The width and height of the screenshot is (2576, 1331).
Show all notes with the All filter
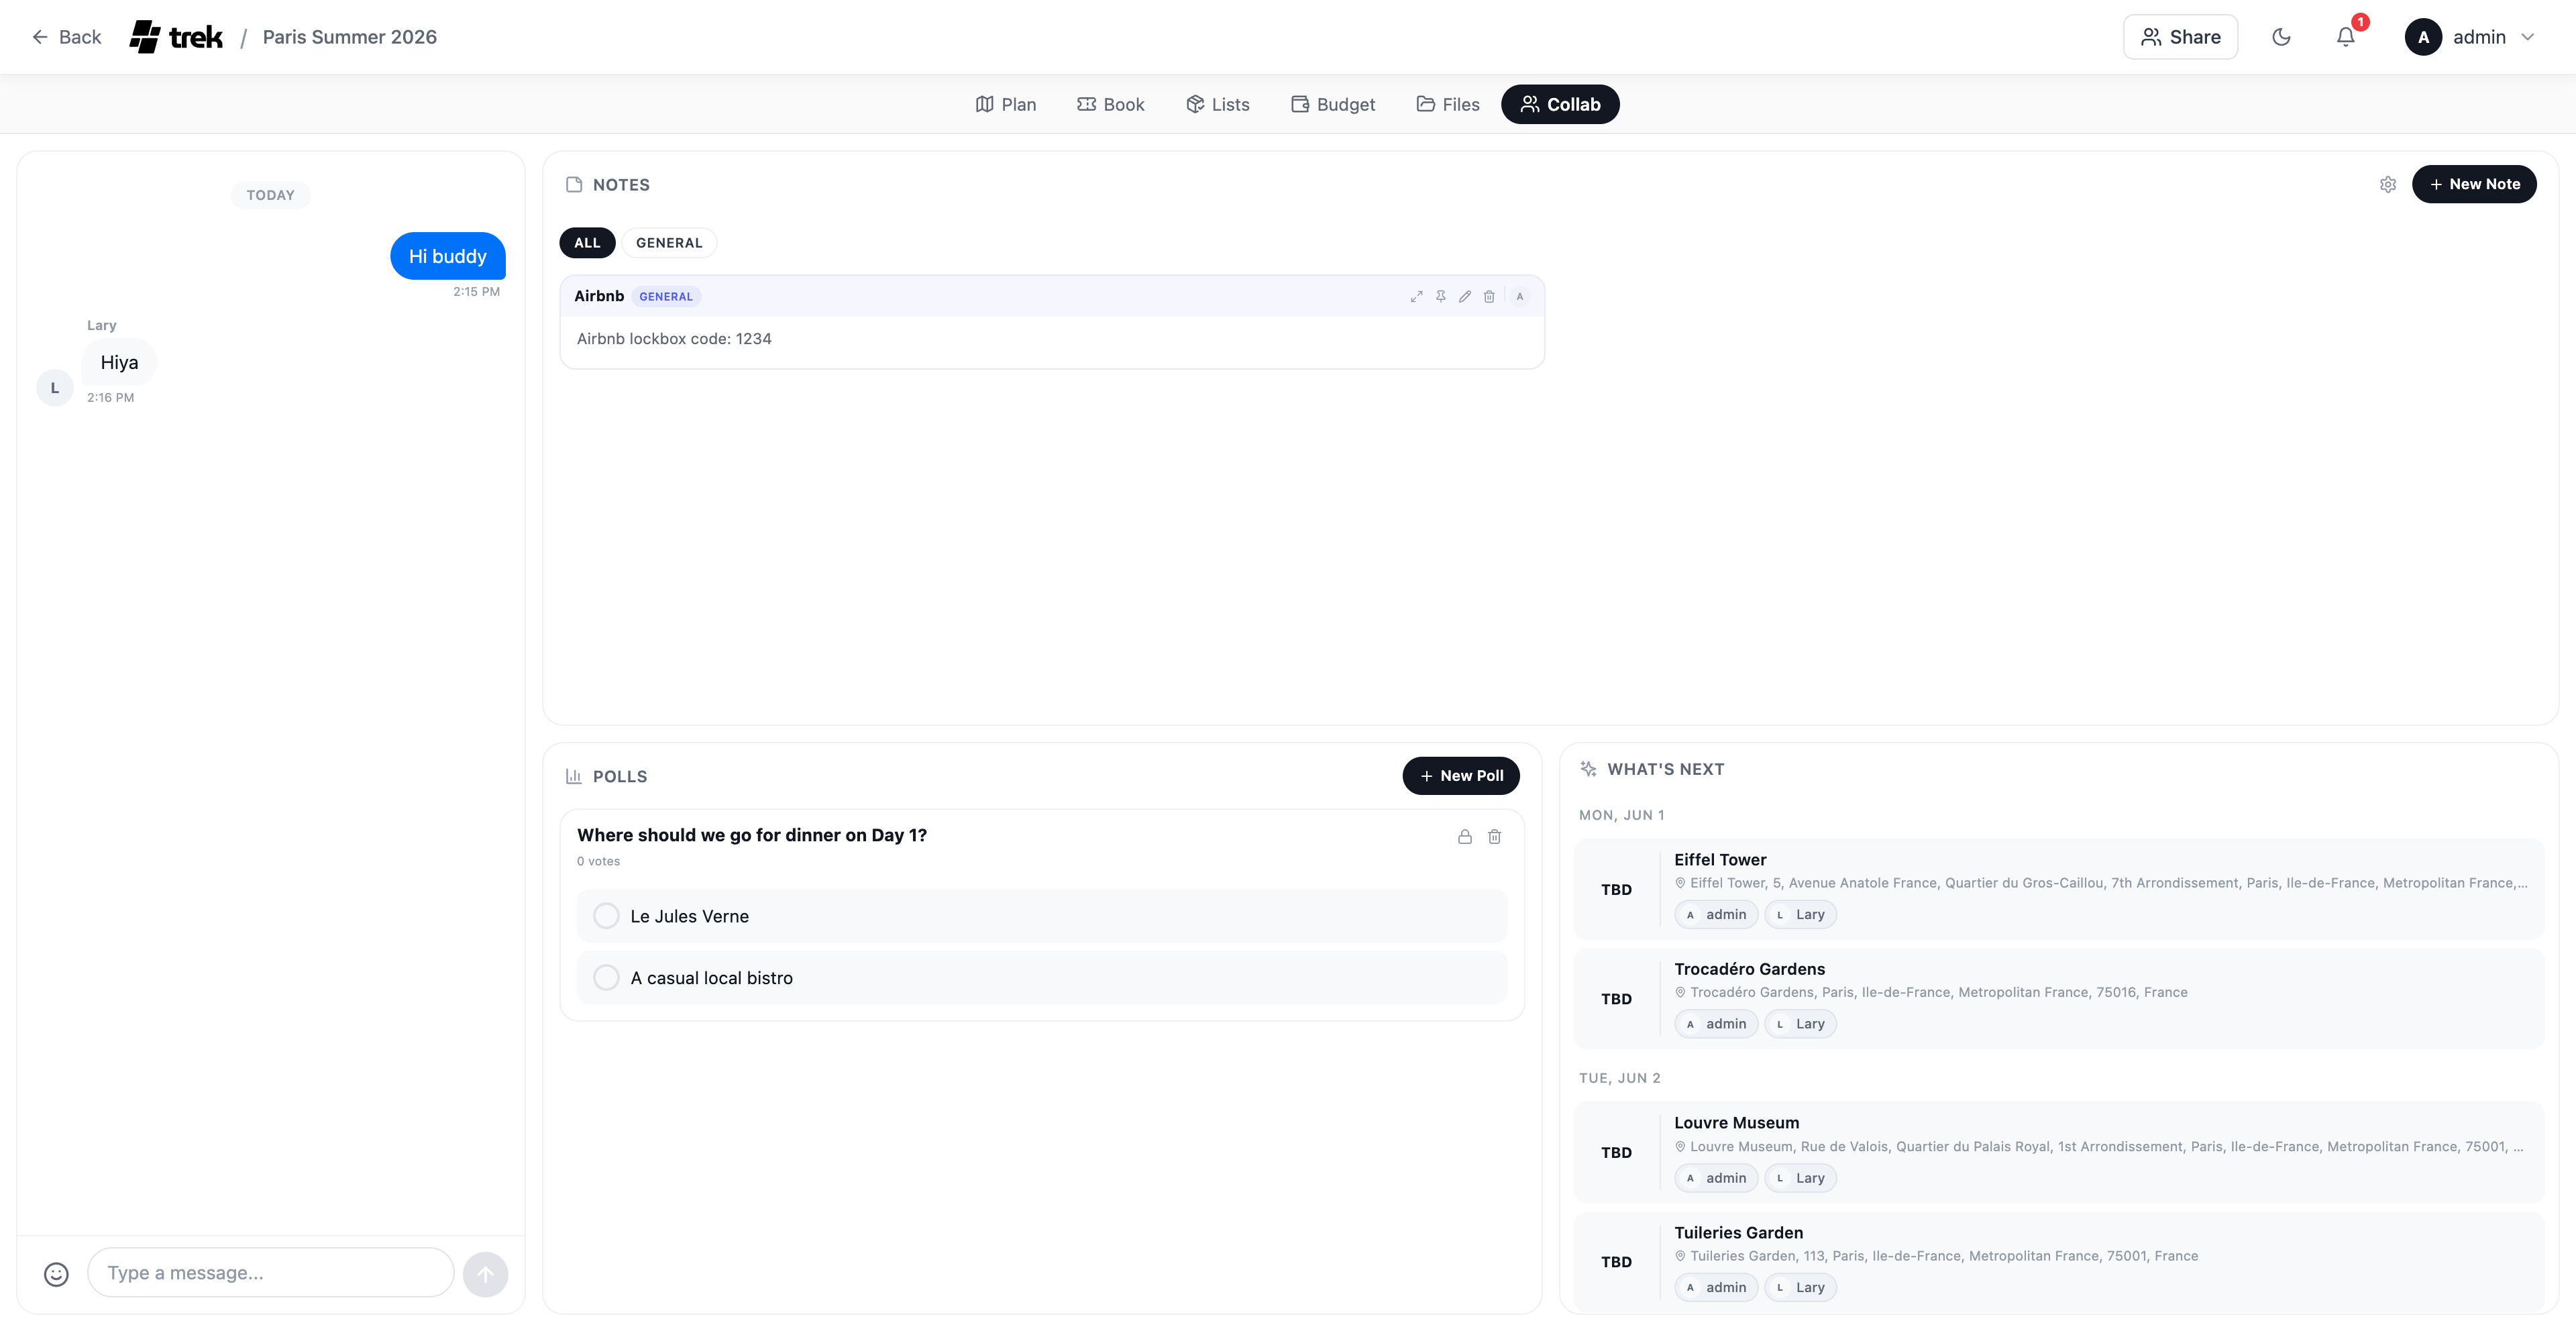click(587, 243)
